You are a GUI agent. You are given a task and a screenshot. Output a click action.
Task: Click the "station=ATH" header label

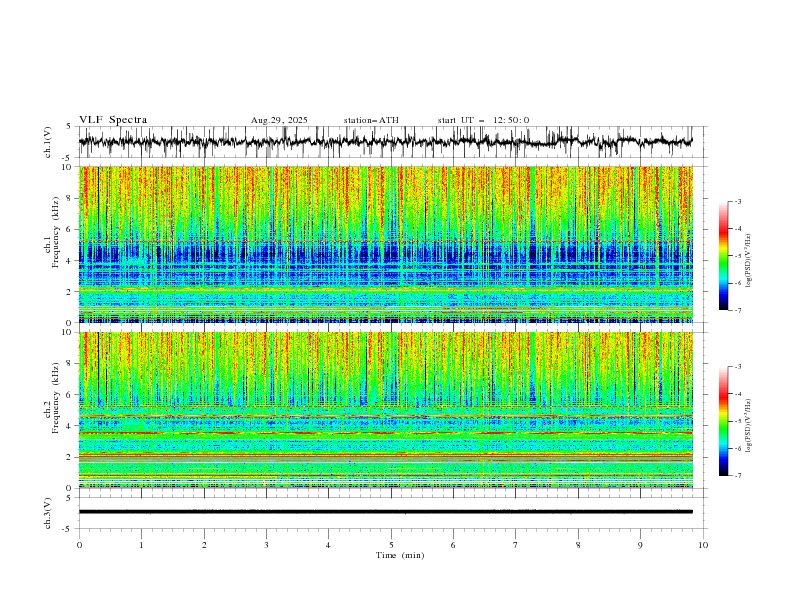[371, 120]
